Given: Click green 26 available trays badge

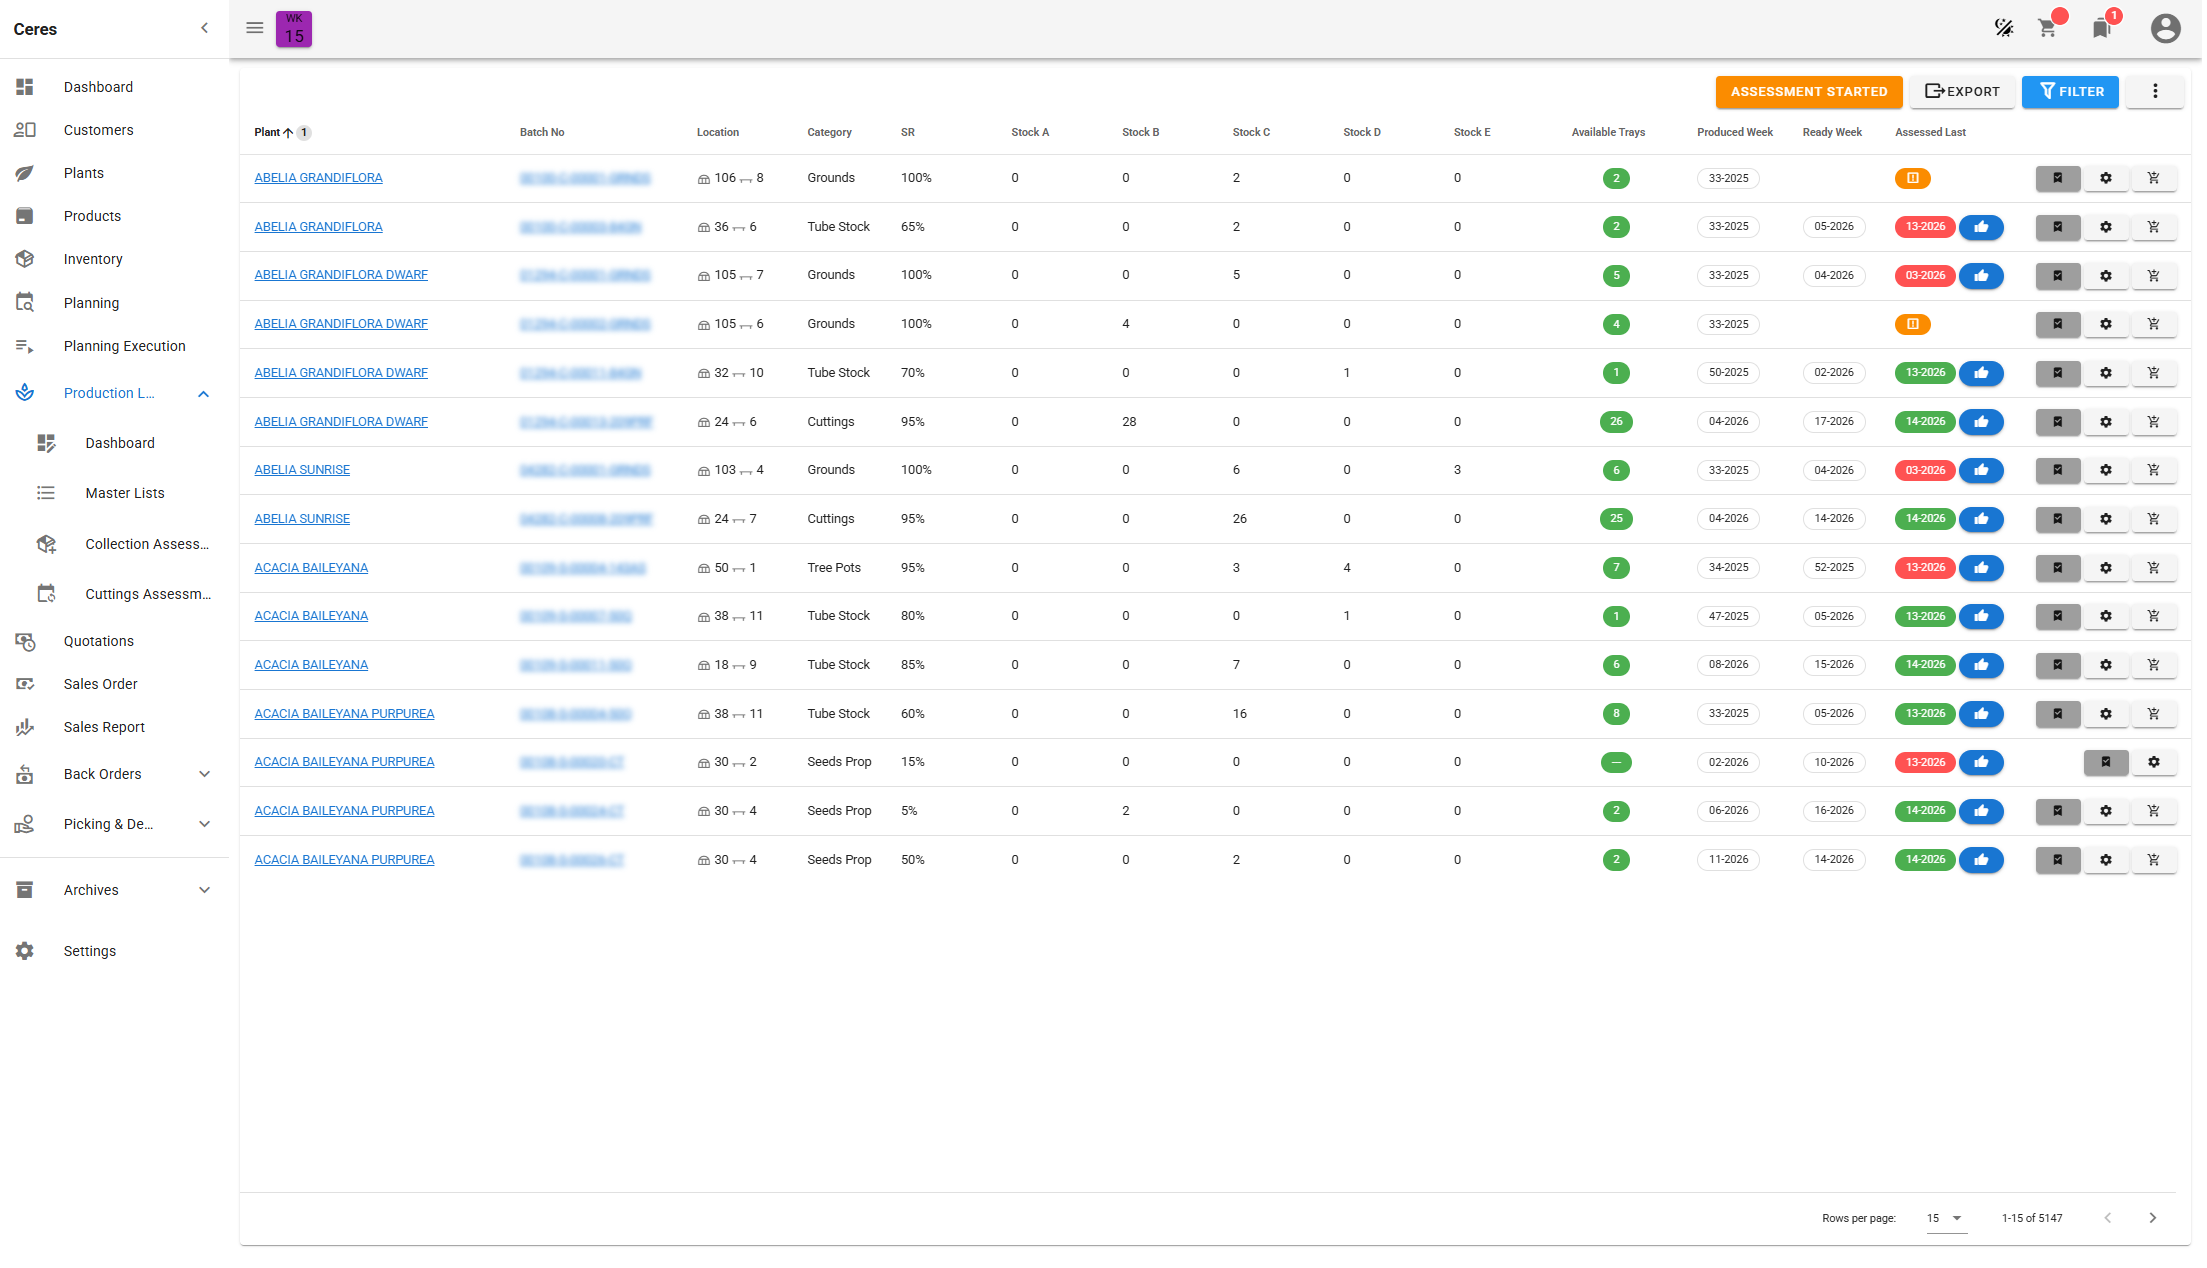Looking at the screenshot, I should [1616, 422].
